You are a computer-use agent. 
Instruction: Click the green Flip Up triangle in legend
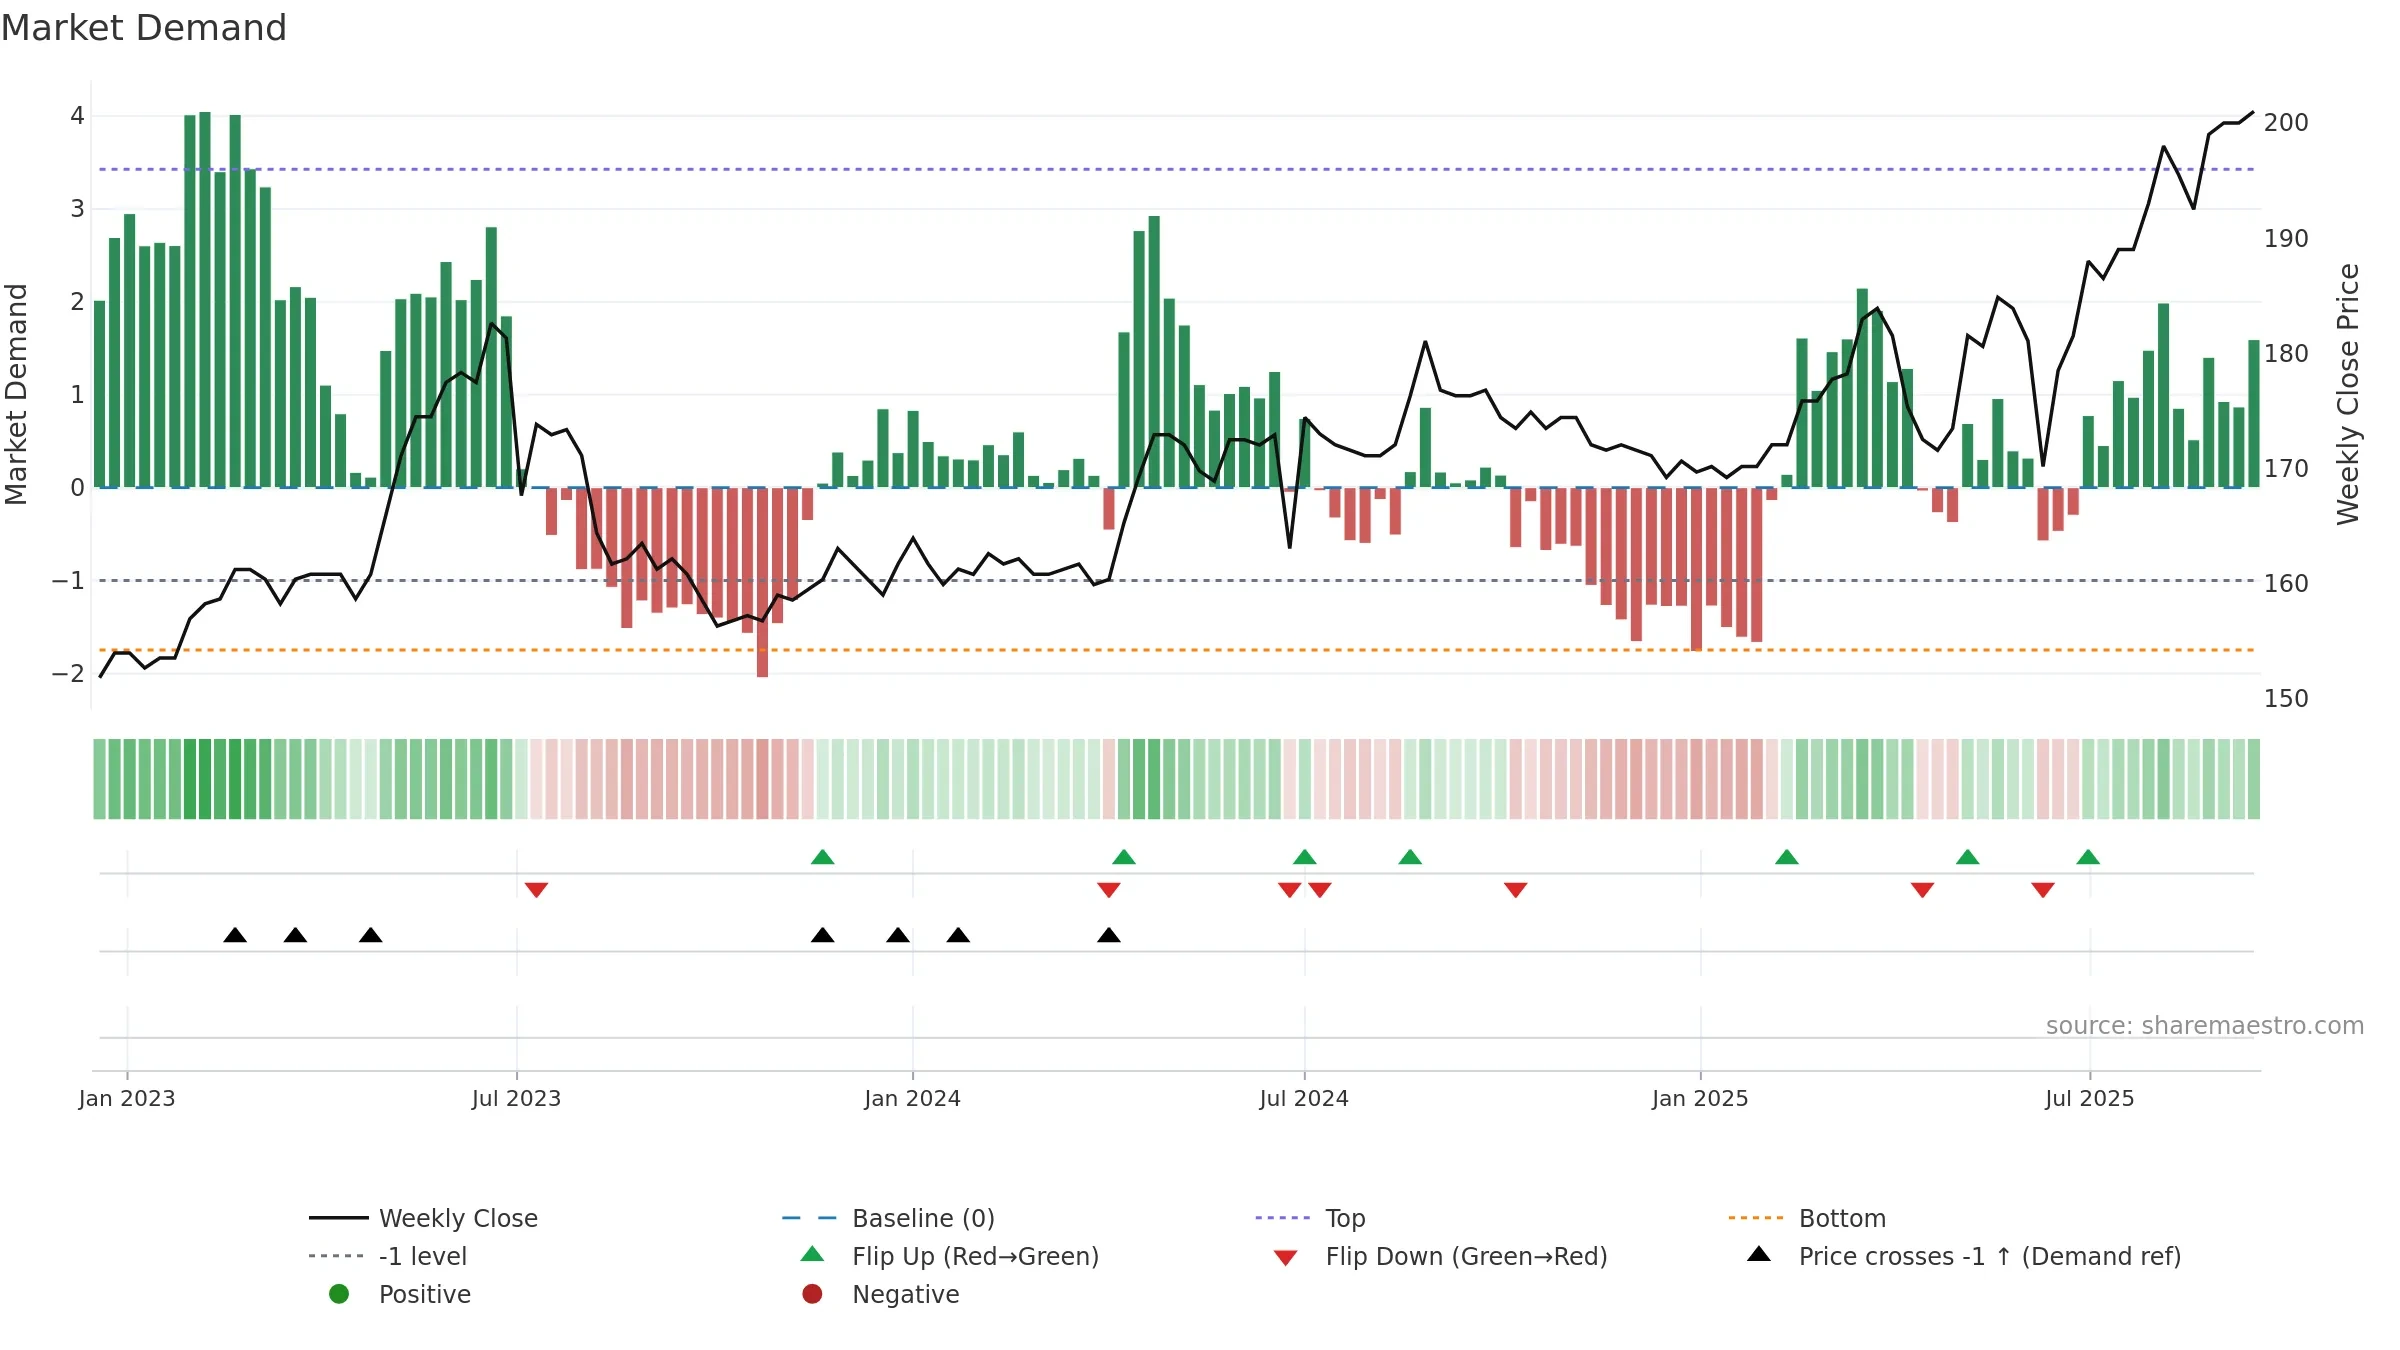click(x=813, y=1254)
